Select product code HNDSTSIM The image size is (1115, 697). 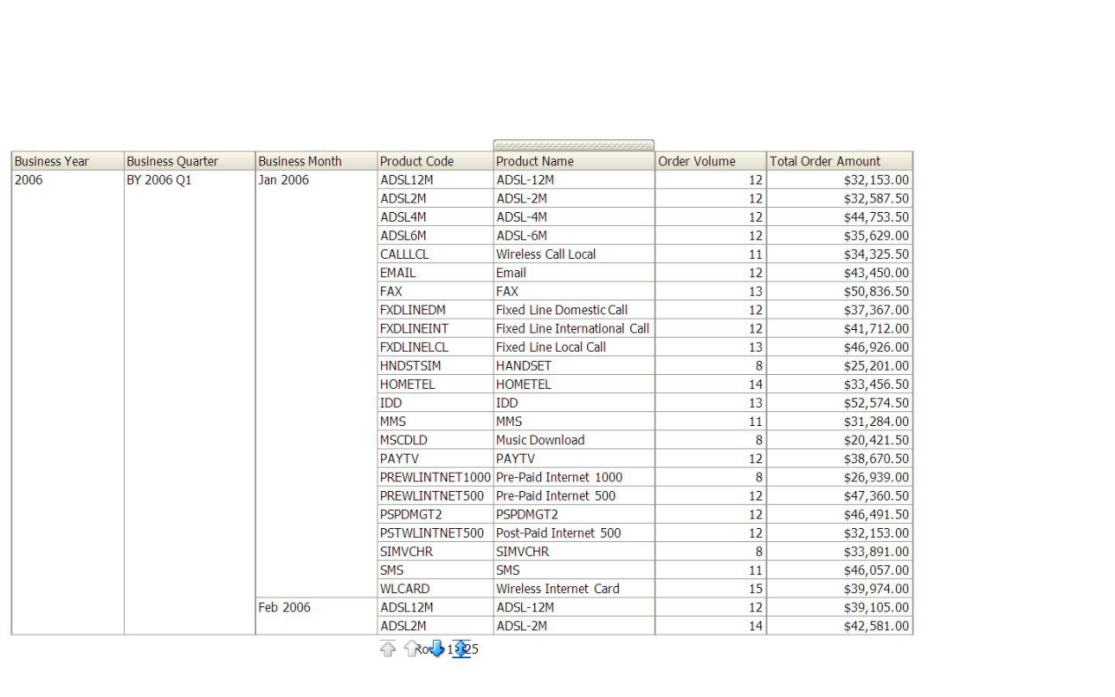[x=410, y=366]
